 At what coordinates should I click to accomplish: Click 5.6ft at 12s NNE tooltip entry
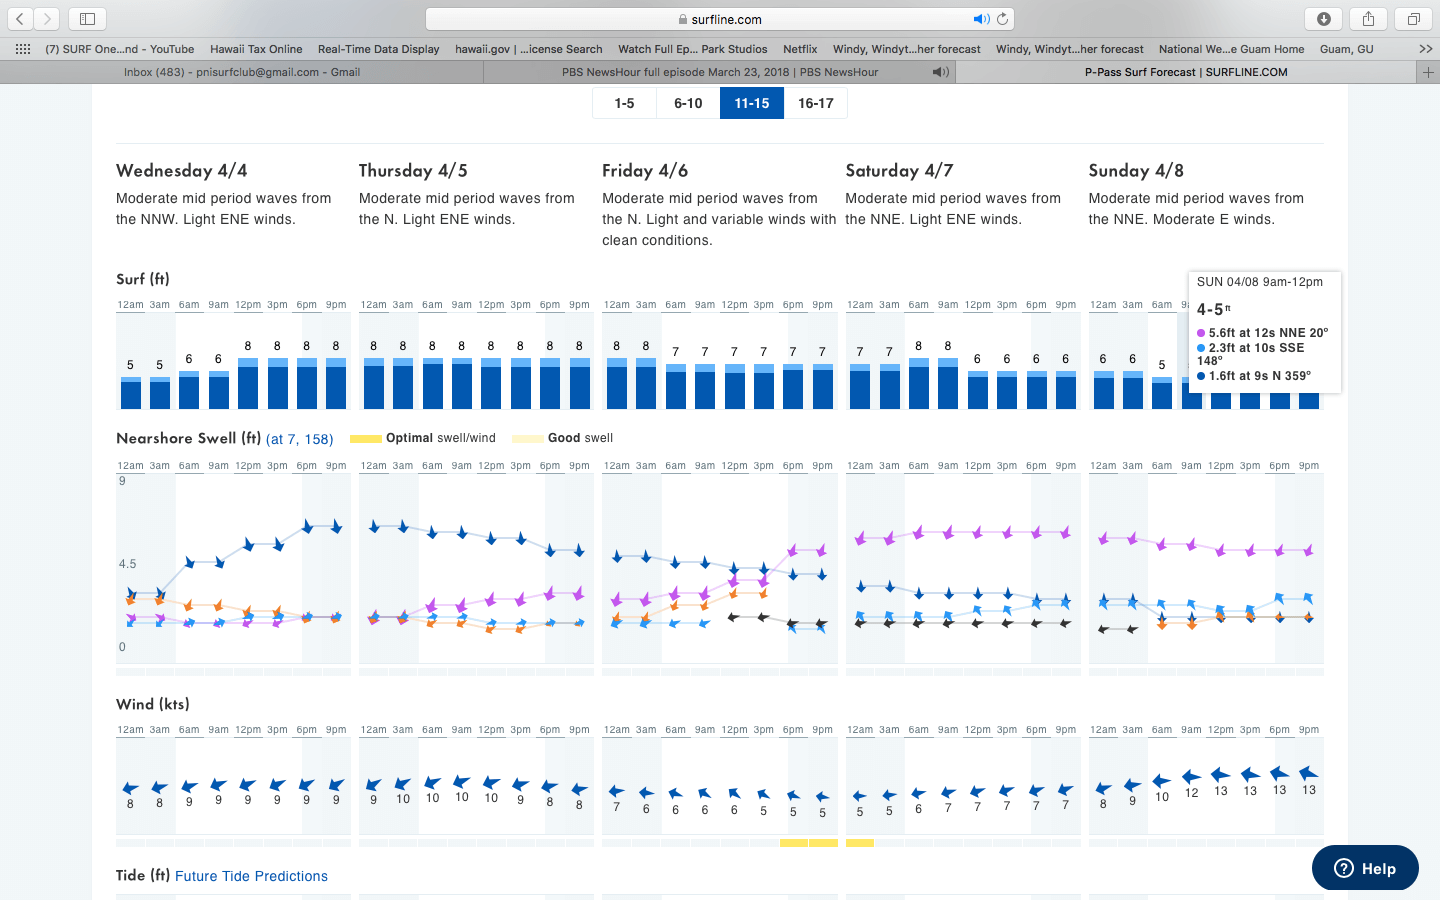[x=1263, y=333]
